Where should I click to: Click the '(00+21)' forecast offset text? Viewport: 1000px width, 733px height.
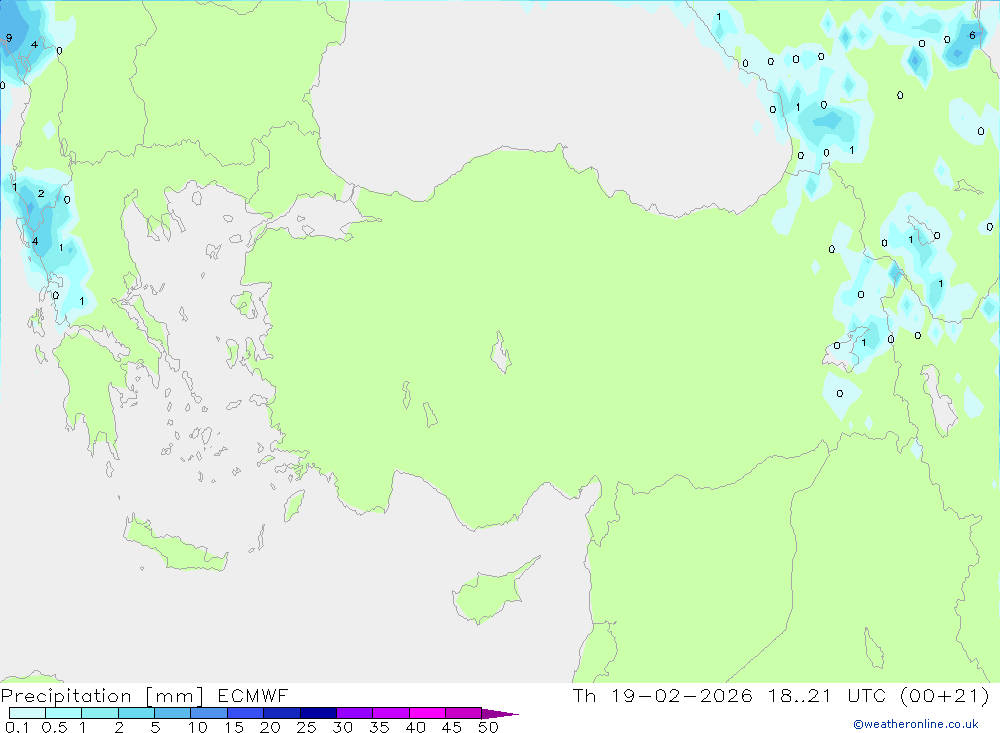point(944,696)
